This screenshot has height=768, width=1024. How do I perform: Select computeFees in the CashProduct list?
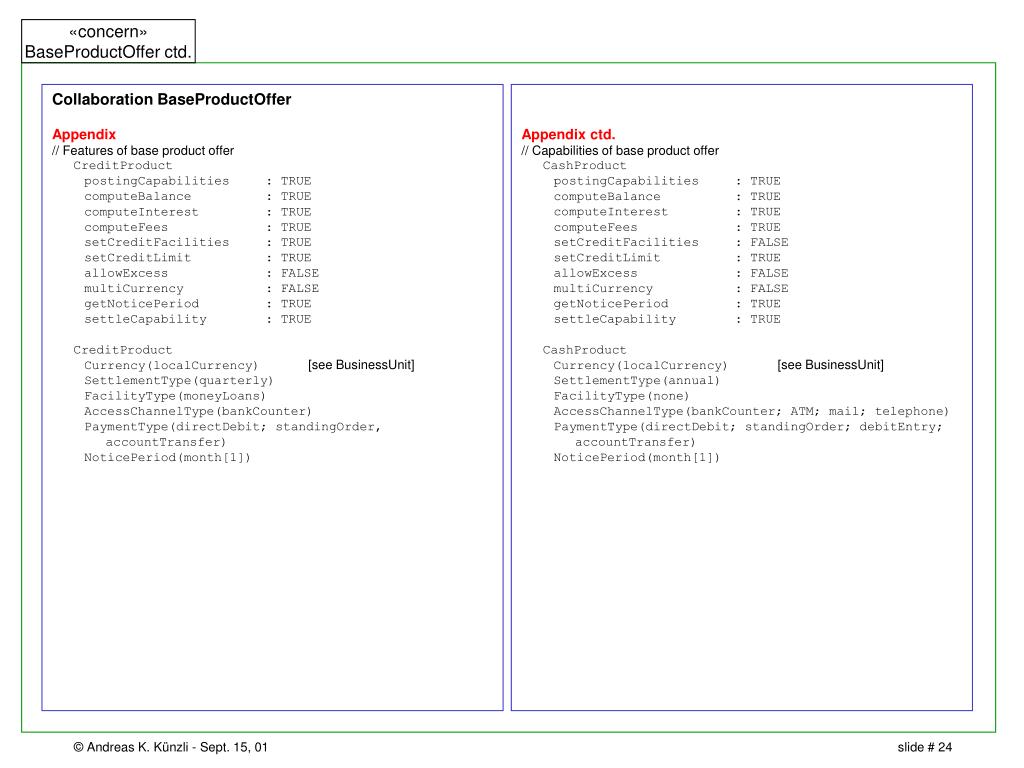596,227
